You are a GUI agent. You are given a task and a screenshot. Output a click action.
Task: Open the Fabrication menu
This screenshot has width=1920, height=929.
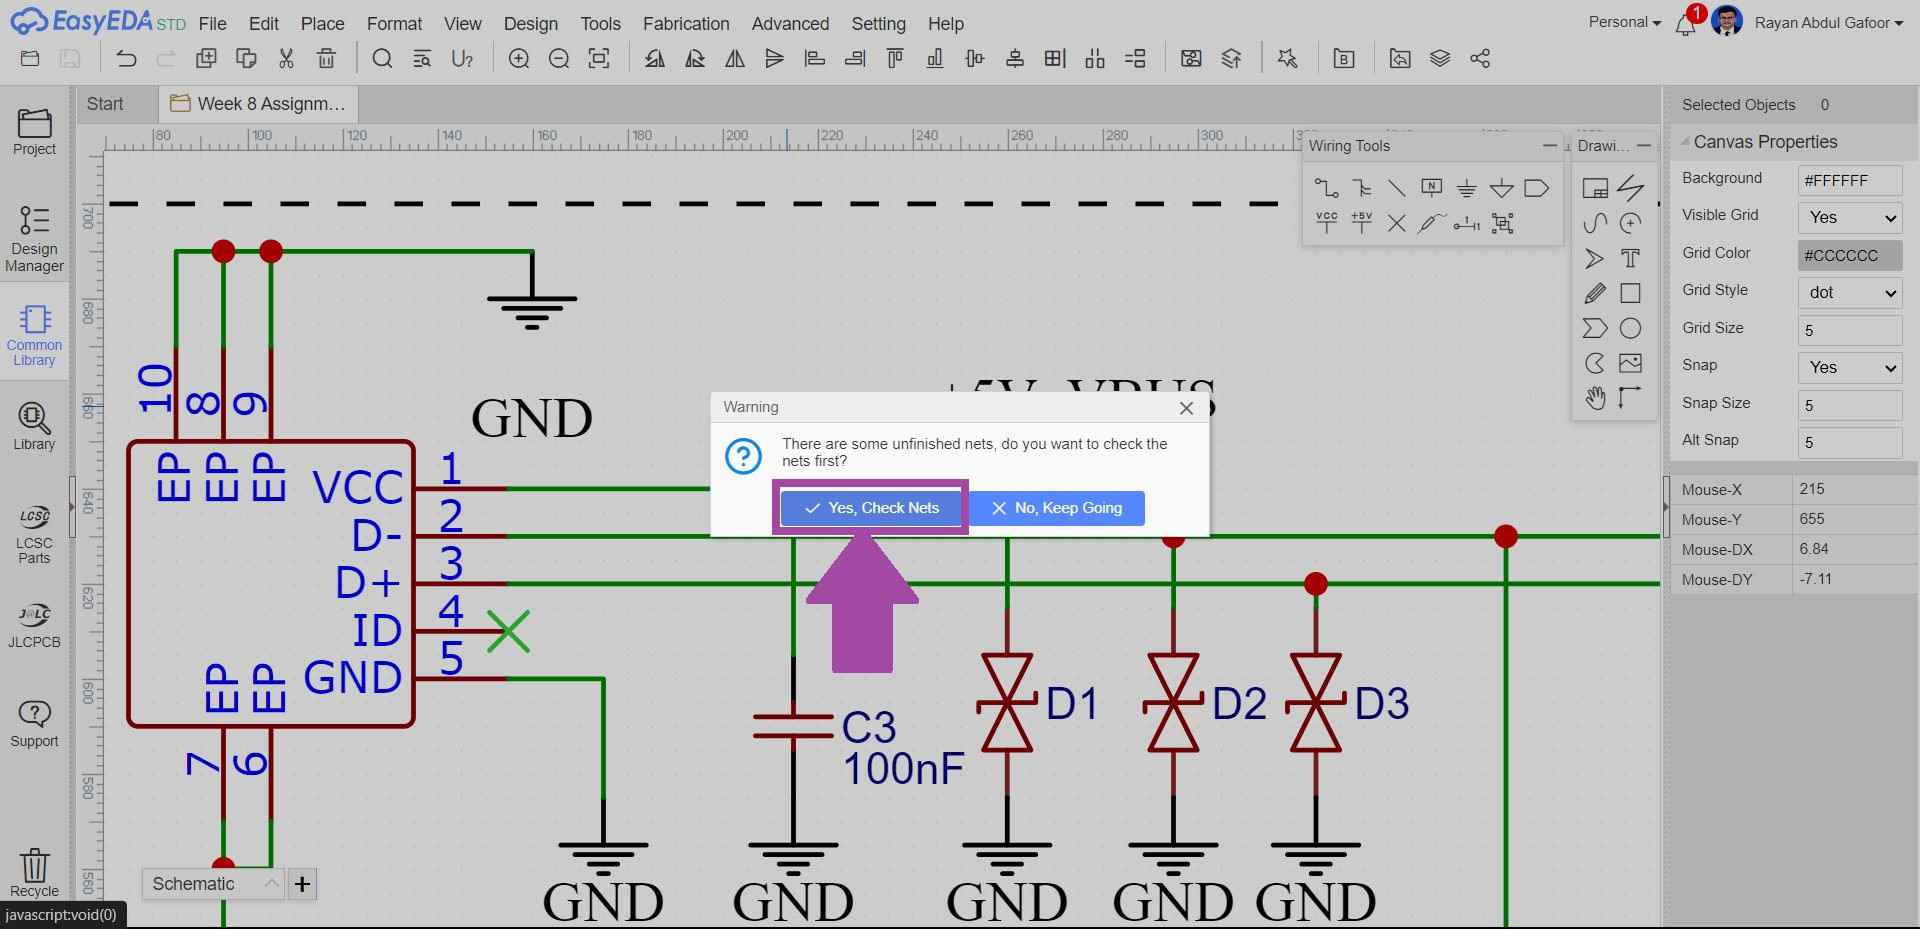[685, 24]
